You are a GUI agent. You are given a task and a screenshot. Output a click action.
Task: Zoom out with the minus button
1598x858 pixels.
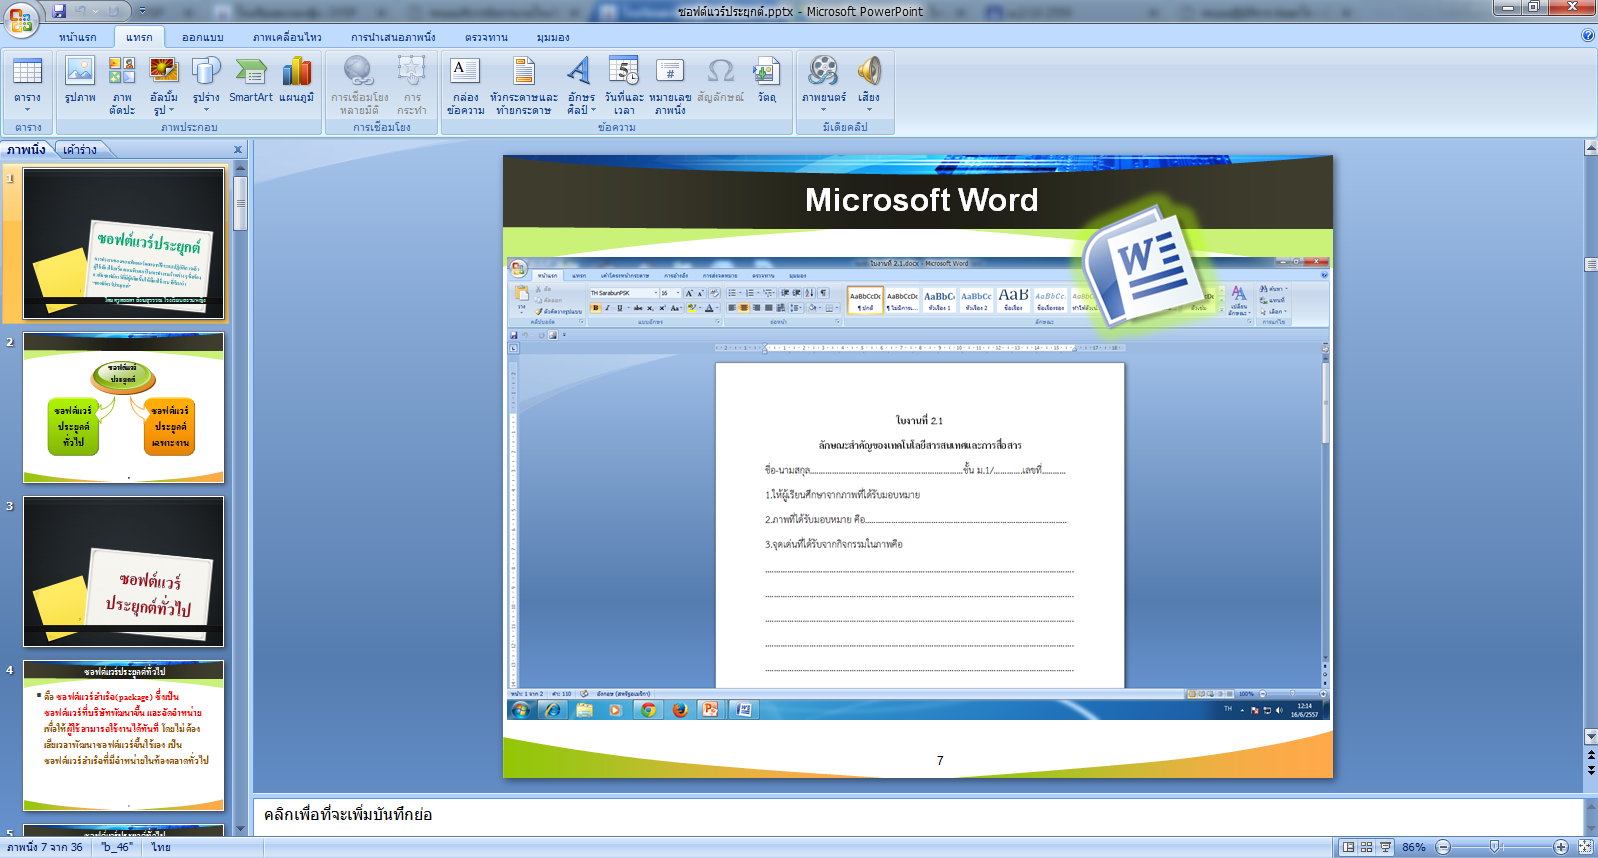pyautogui.click(x=1443, y=847)
